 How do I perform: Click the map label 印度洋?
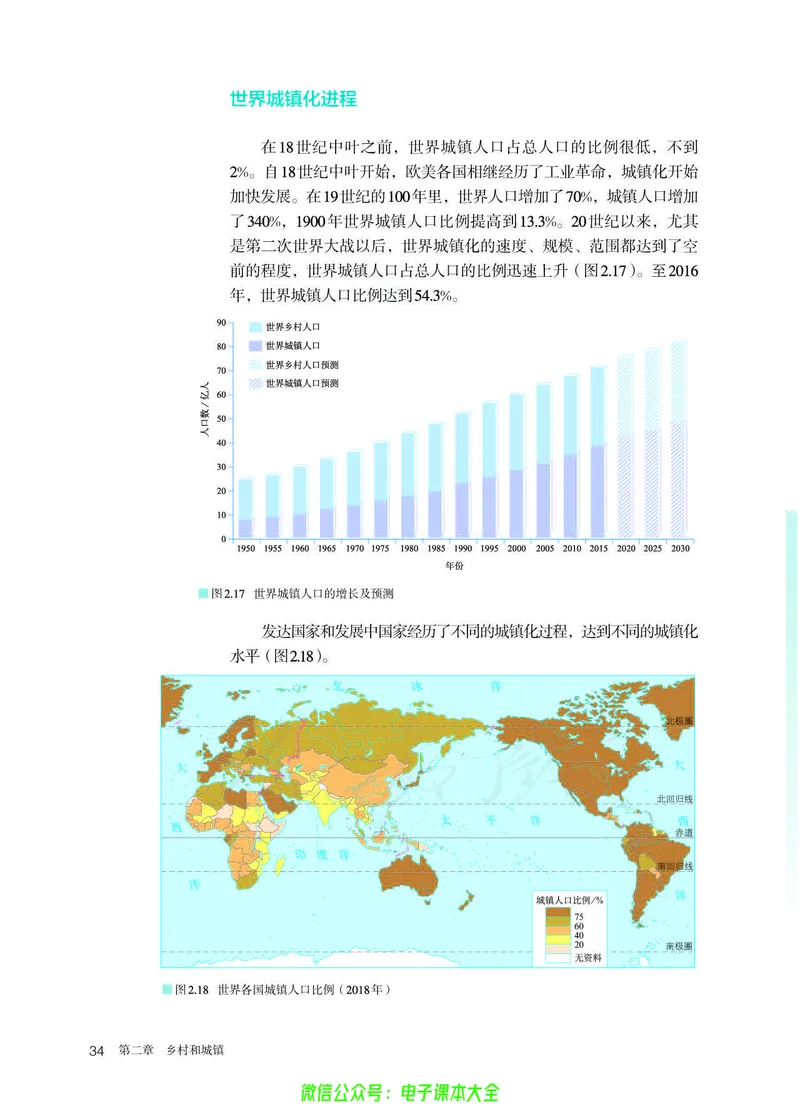(x=322, y=854)
